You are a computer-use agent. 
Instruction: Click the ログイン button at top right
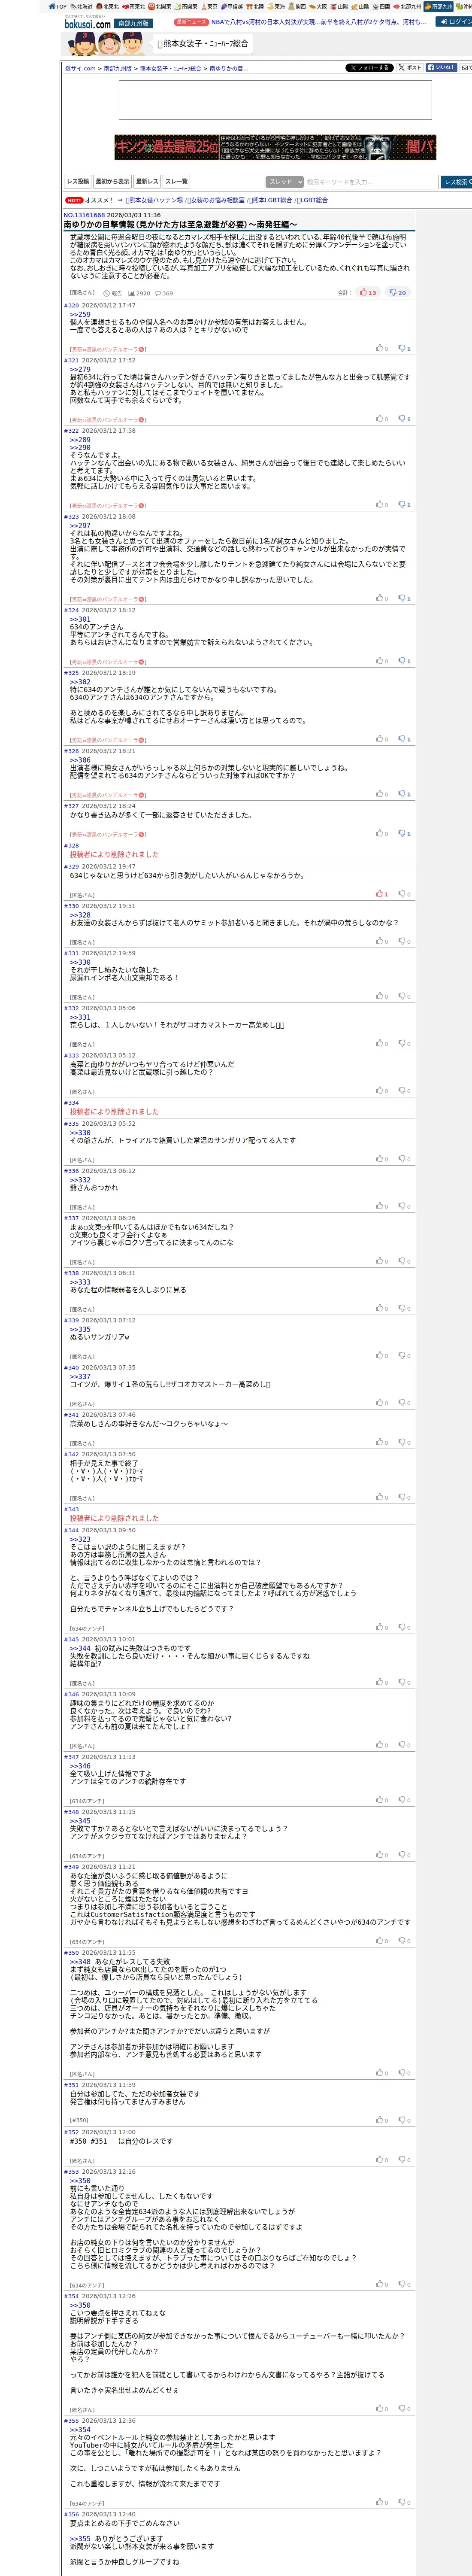tap(454, 21)
